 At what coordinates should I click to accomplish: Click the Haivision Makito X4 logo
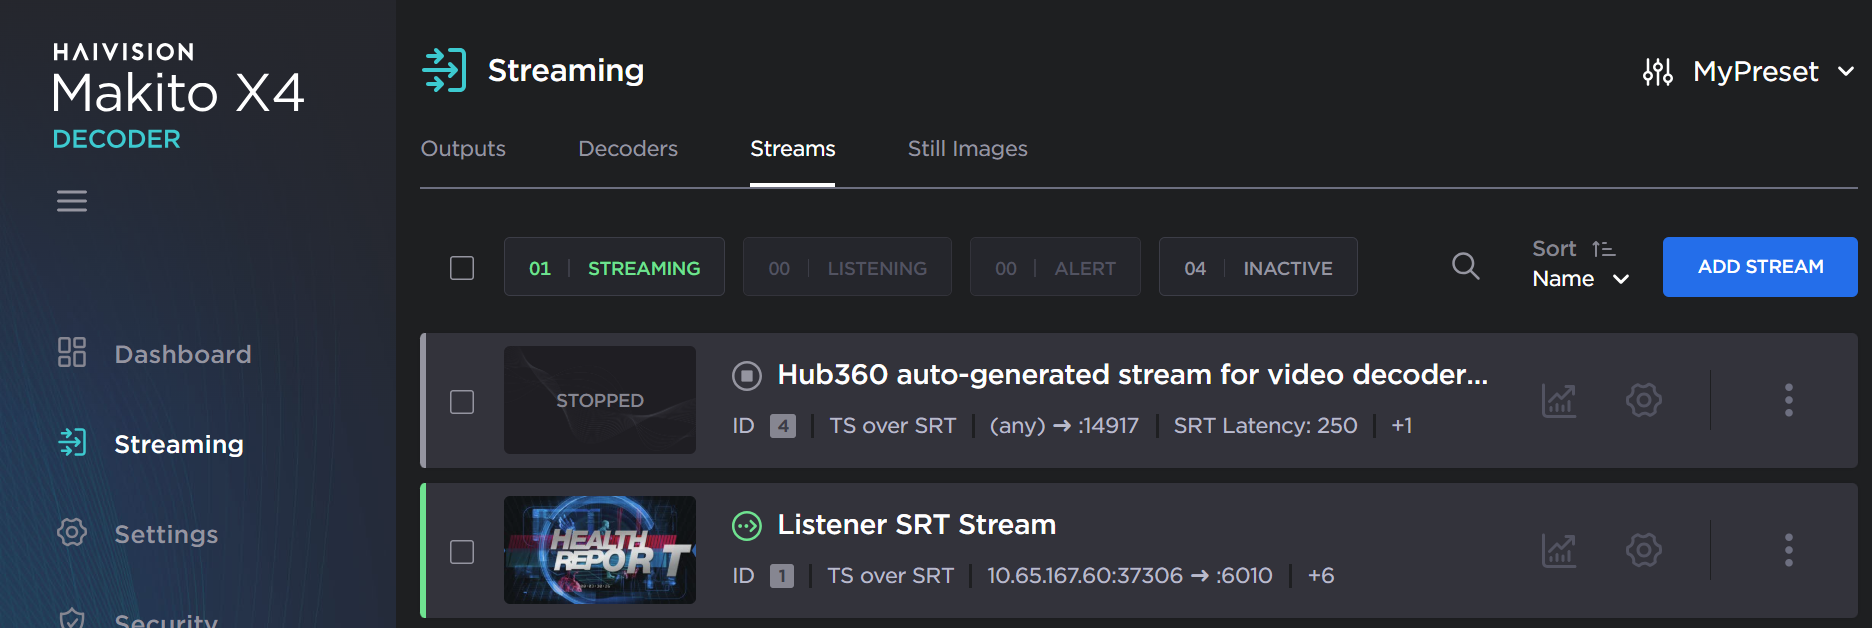pyautogui.click(x=178, y=96)
